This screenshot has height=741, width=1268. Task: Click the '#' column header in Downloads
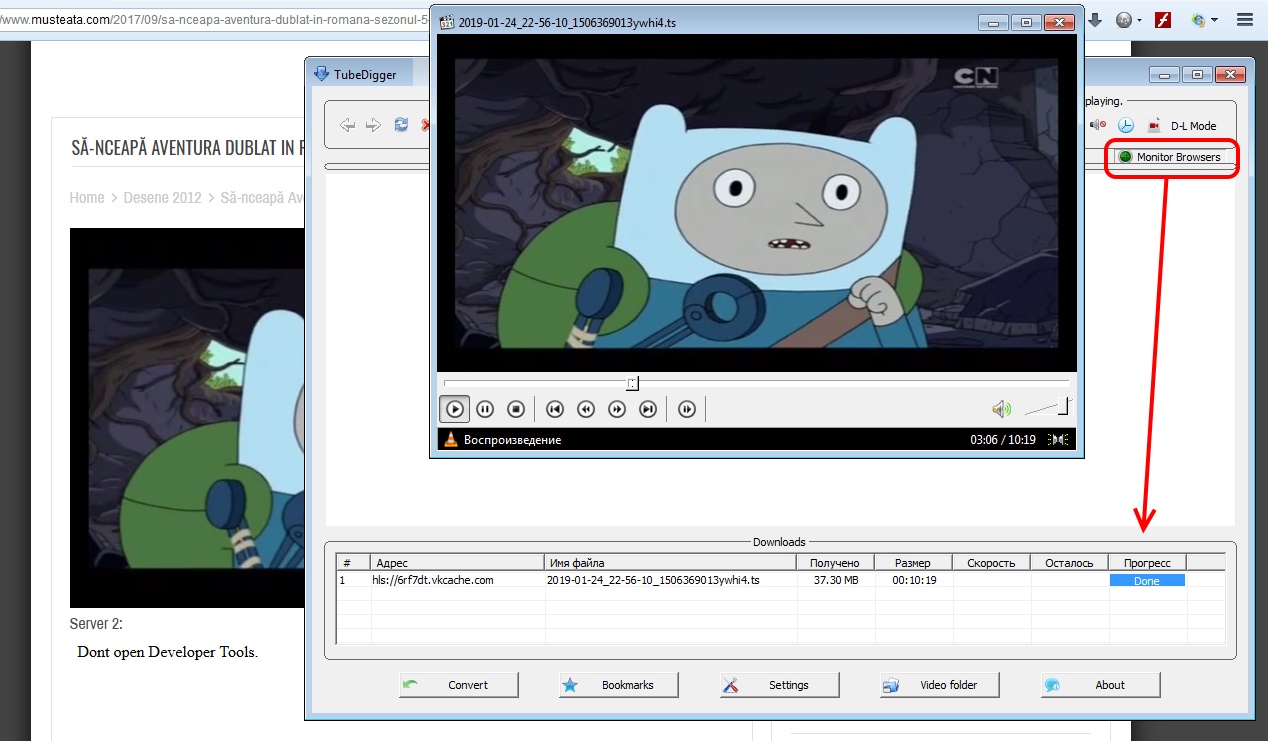pos(353,563)
